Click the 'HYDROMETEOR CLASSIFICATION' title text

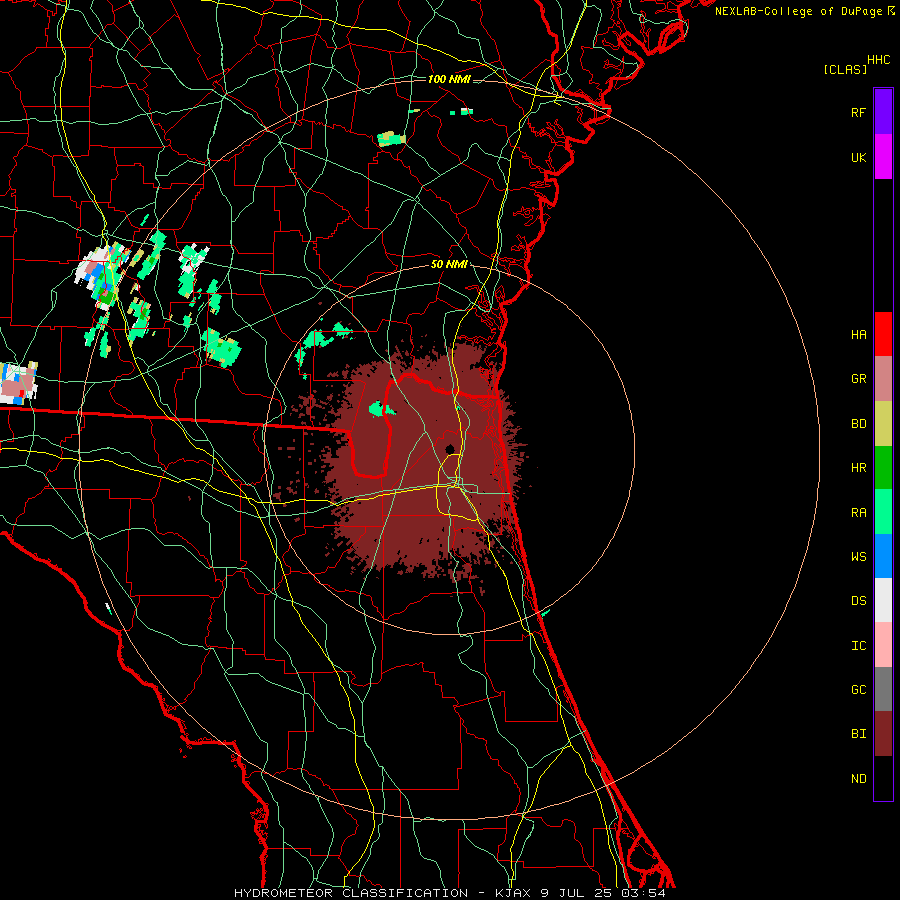point(351,893)
